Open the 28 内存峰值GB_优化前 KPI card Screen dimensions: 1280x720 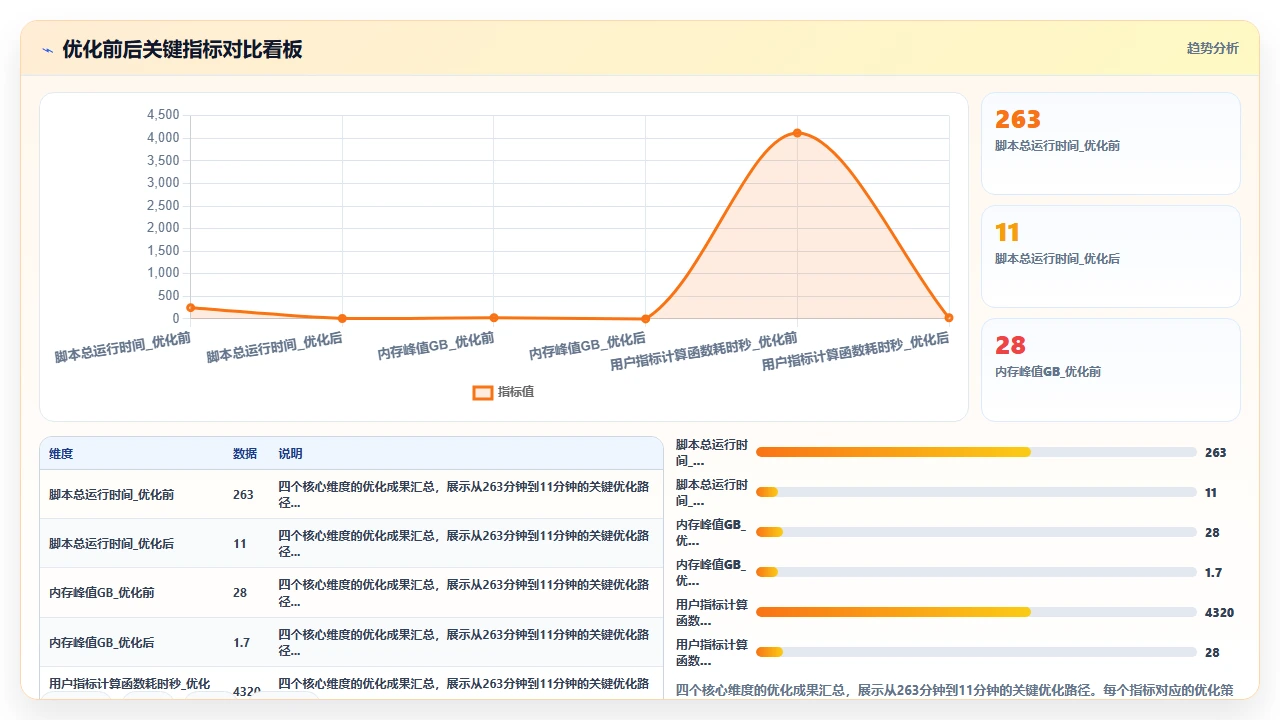tap(1111, 369)
